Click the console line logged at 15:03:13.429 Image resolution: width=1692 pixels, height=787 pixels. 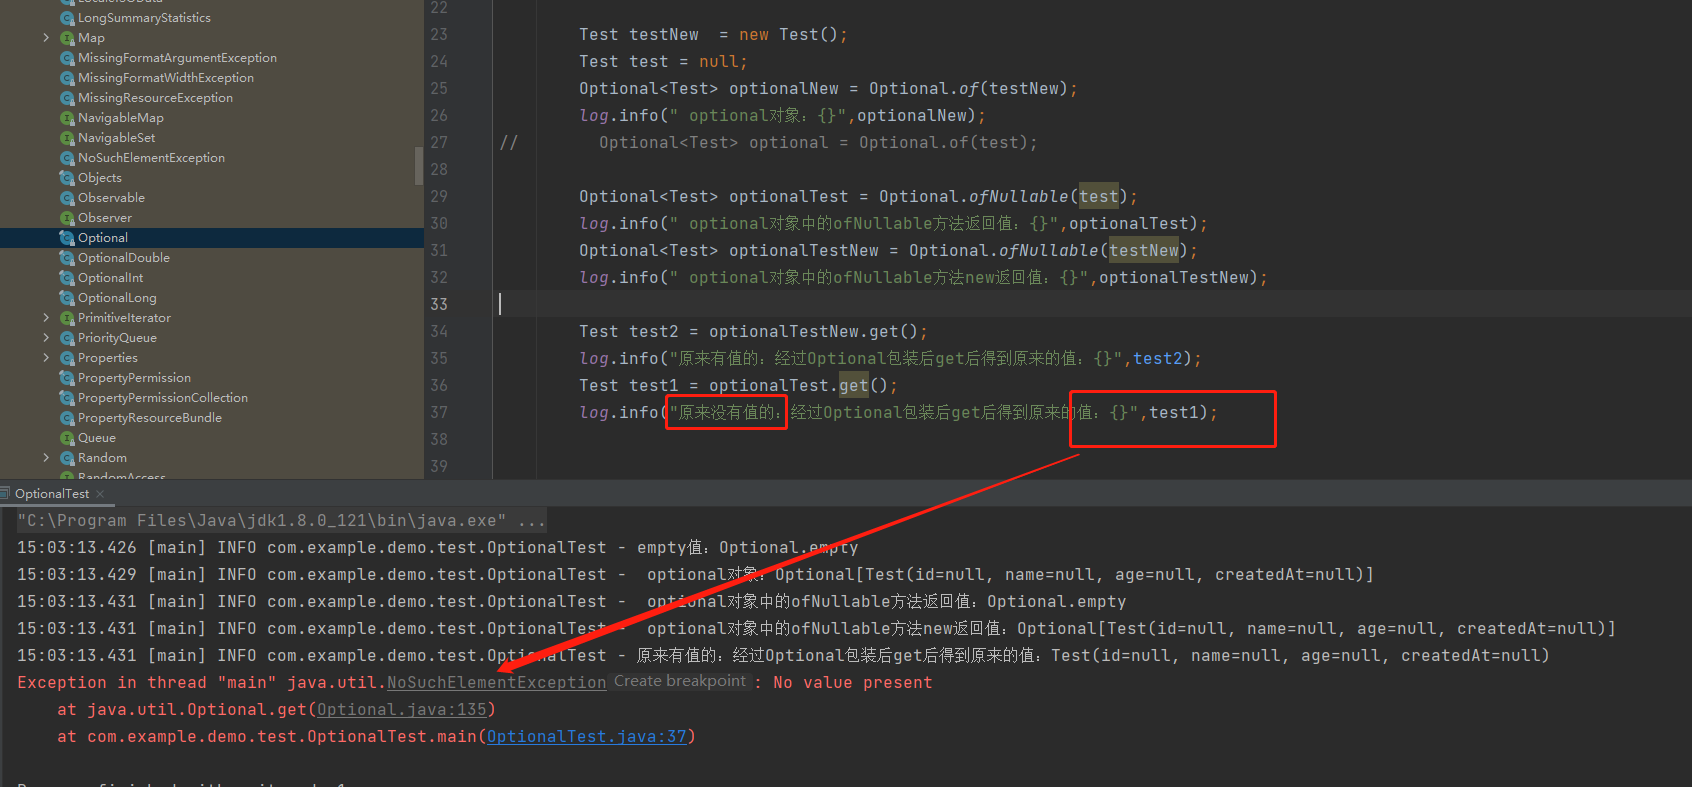pos(695,574)
